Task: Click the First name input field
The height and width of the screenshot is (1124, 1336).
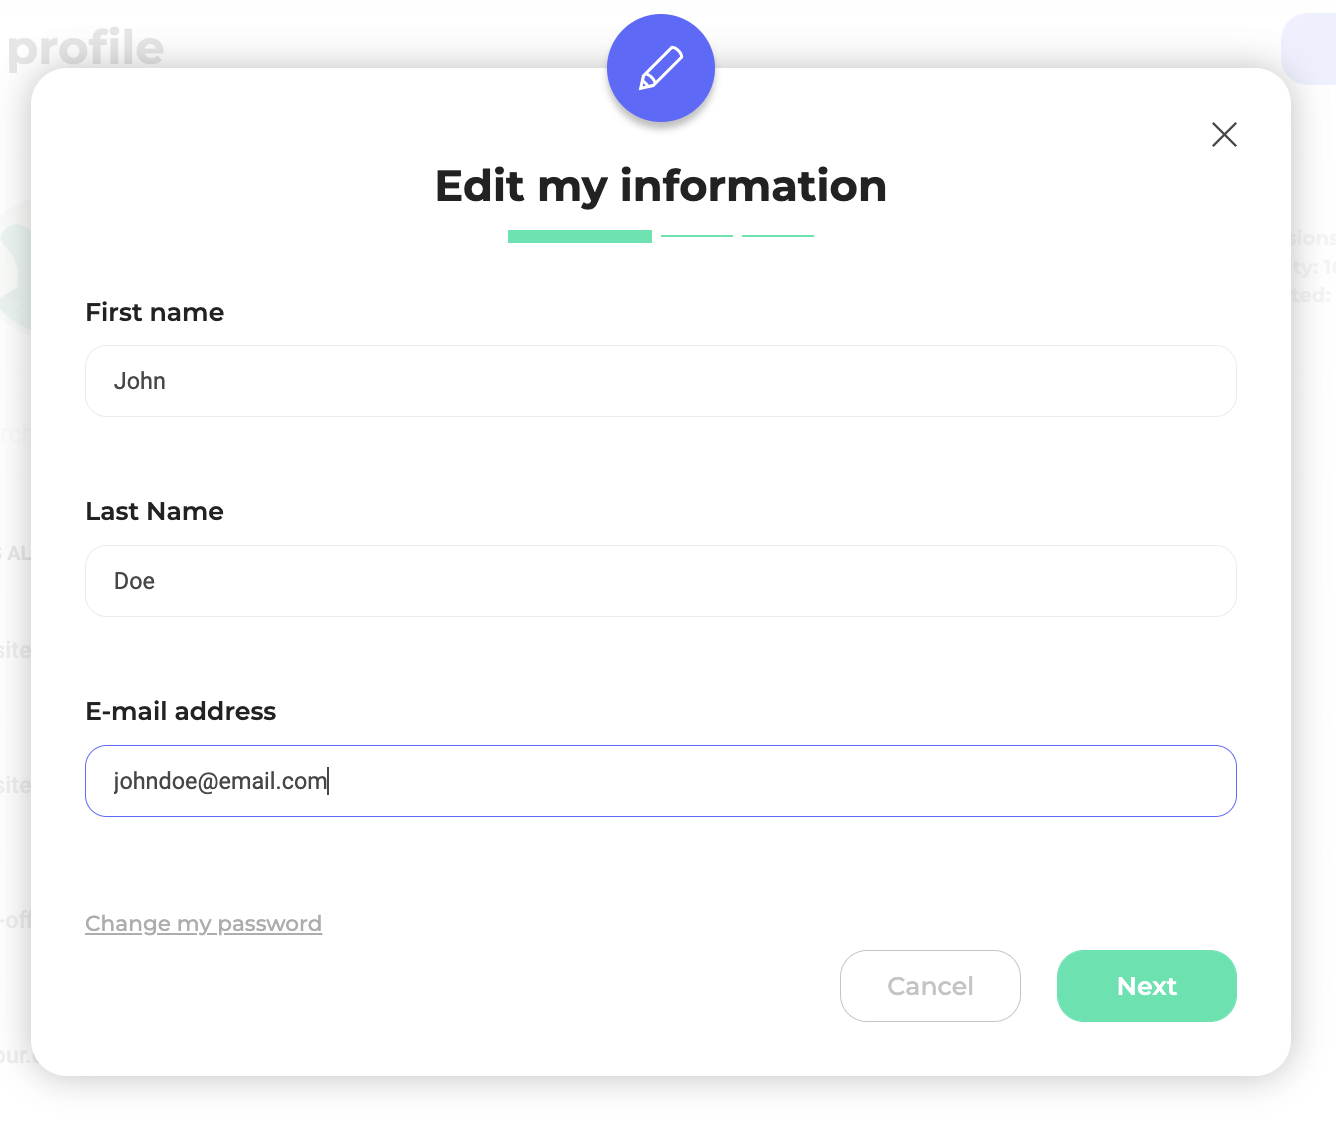Action: 660,381
